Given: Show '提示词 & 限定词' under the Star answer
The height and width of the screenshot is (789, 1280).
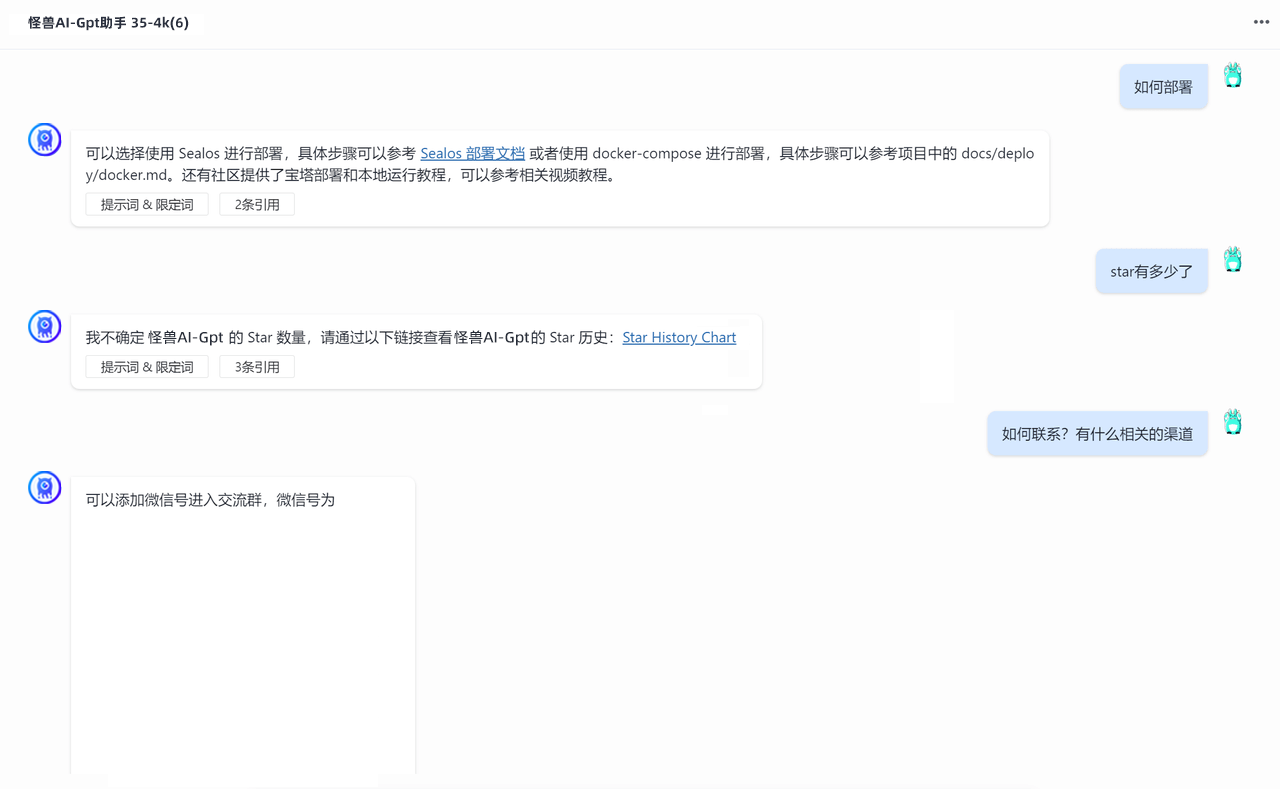Looking at the screenshot, I should tap(147, 367).
